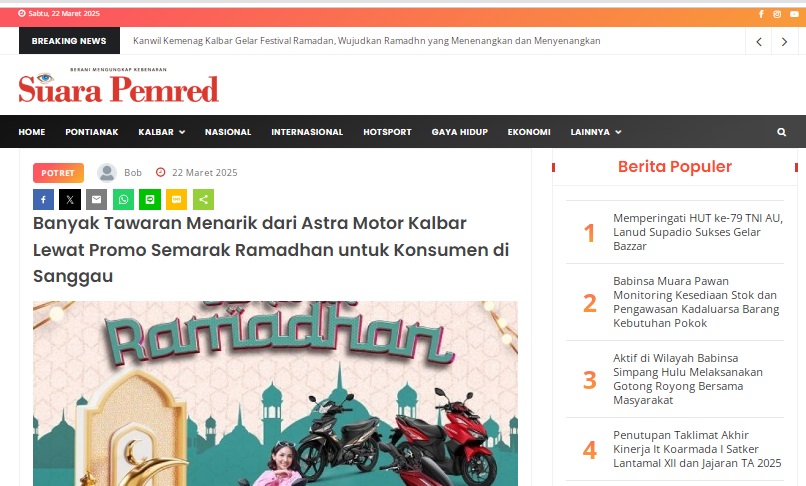
Task: Share article on WhatsApp
Action: 123,200
